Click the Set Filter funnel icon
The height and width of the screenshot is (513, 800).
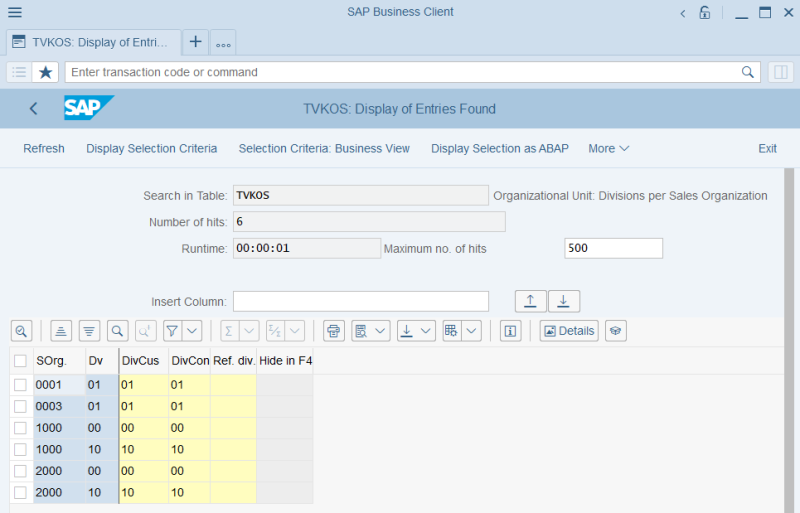172,331
